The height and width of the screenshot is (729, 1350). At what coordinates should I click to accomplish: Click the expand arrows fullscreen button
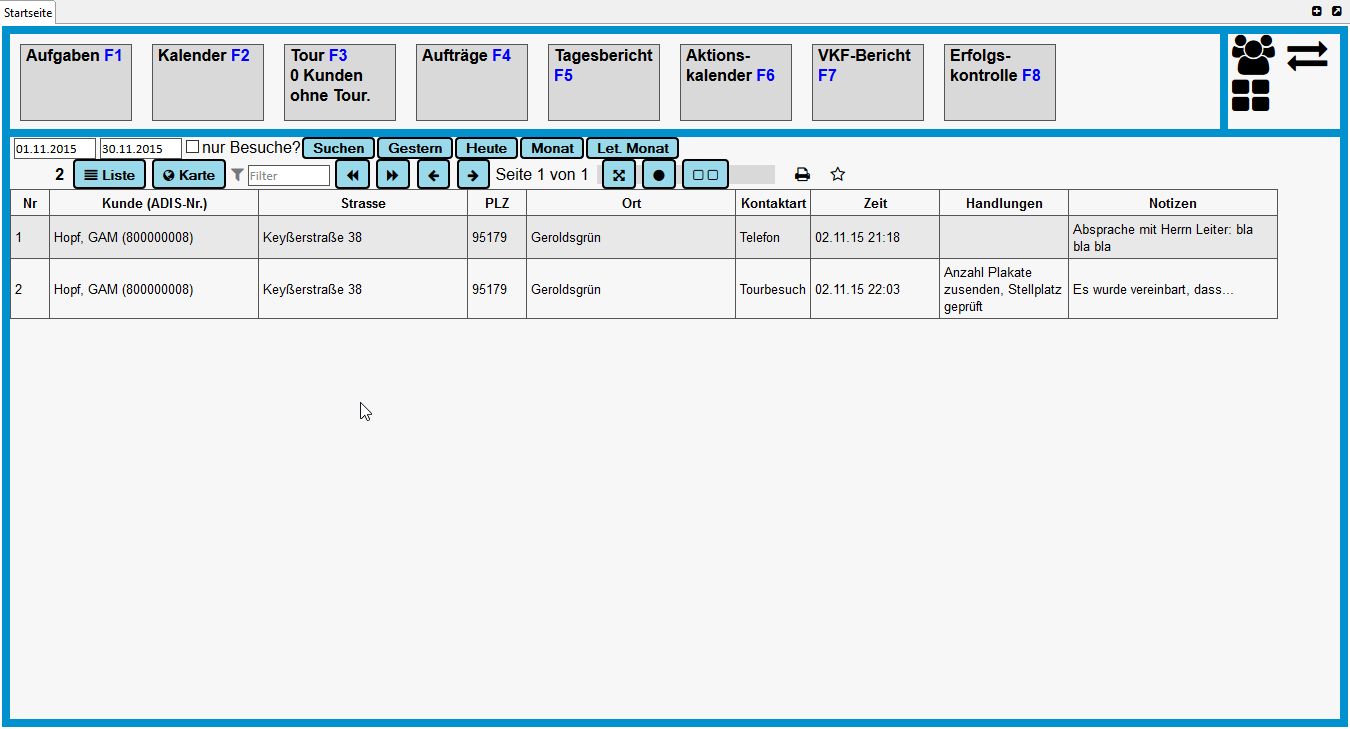[618, 175]
